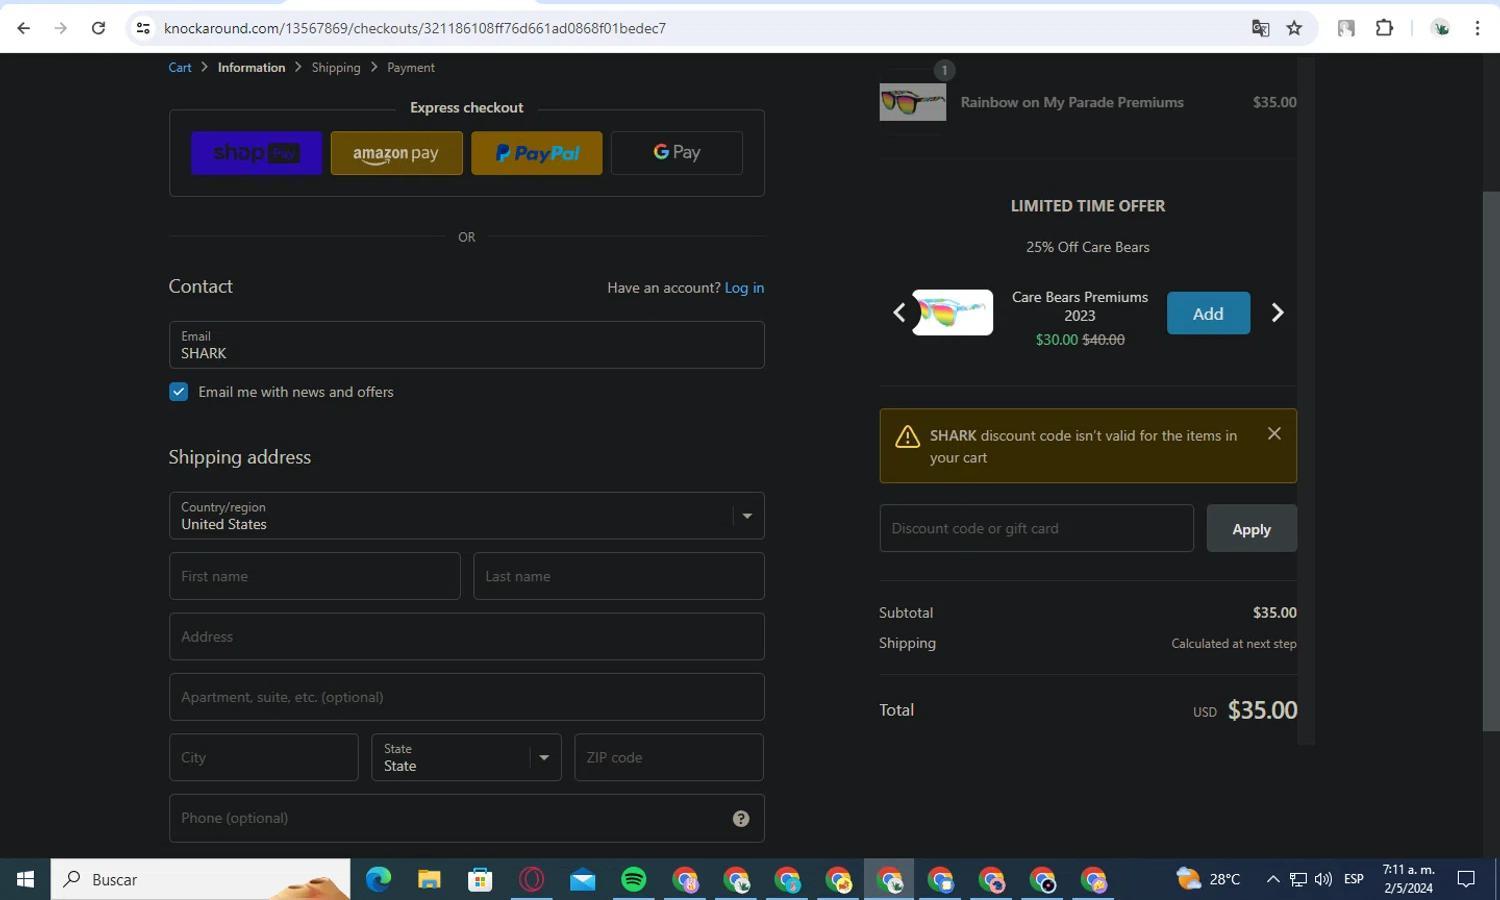Click the browser address bar URL
Screen dimensions: 1500x900
[415, 28]
